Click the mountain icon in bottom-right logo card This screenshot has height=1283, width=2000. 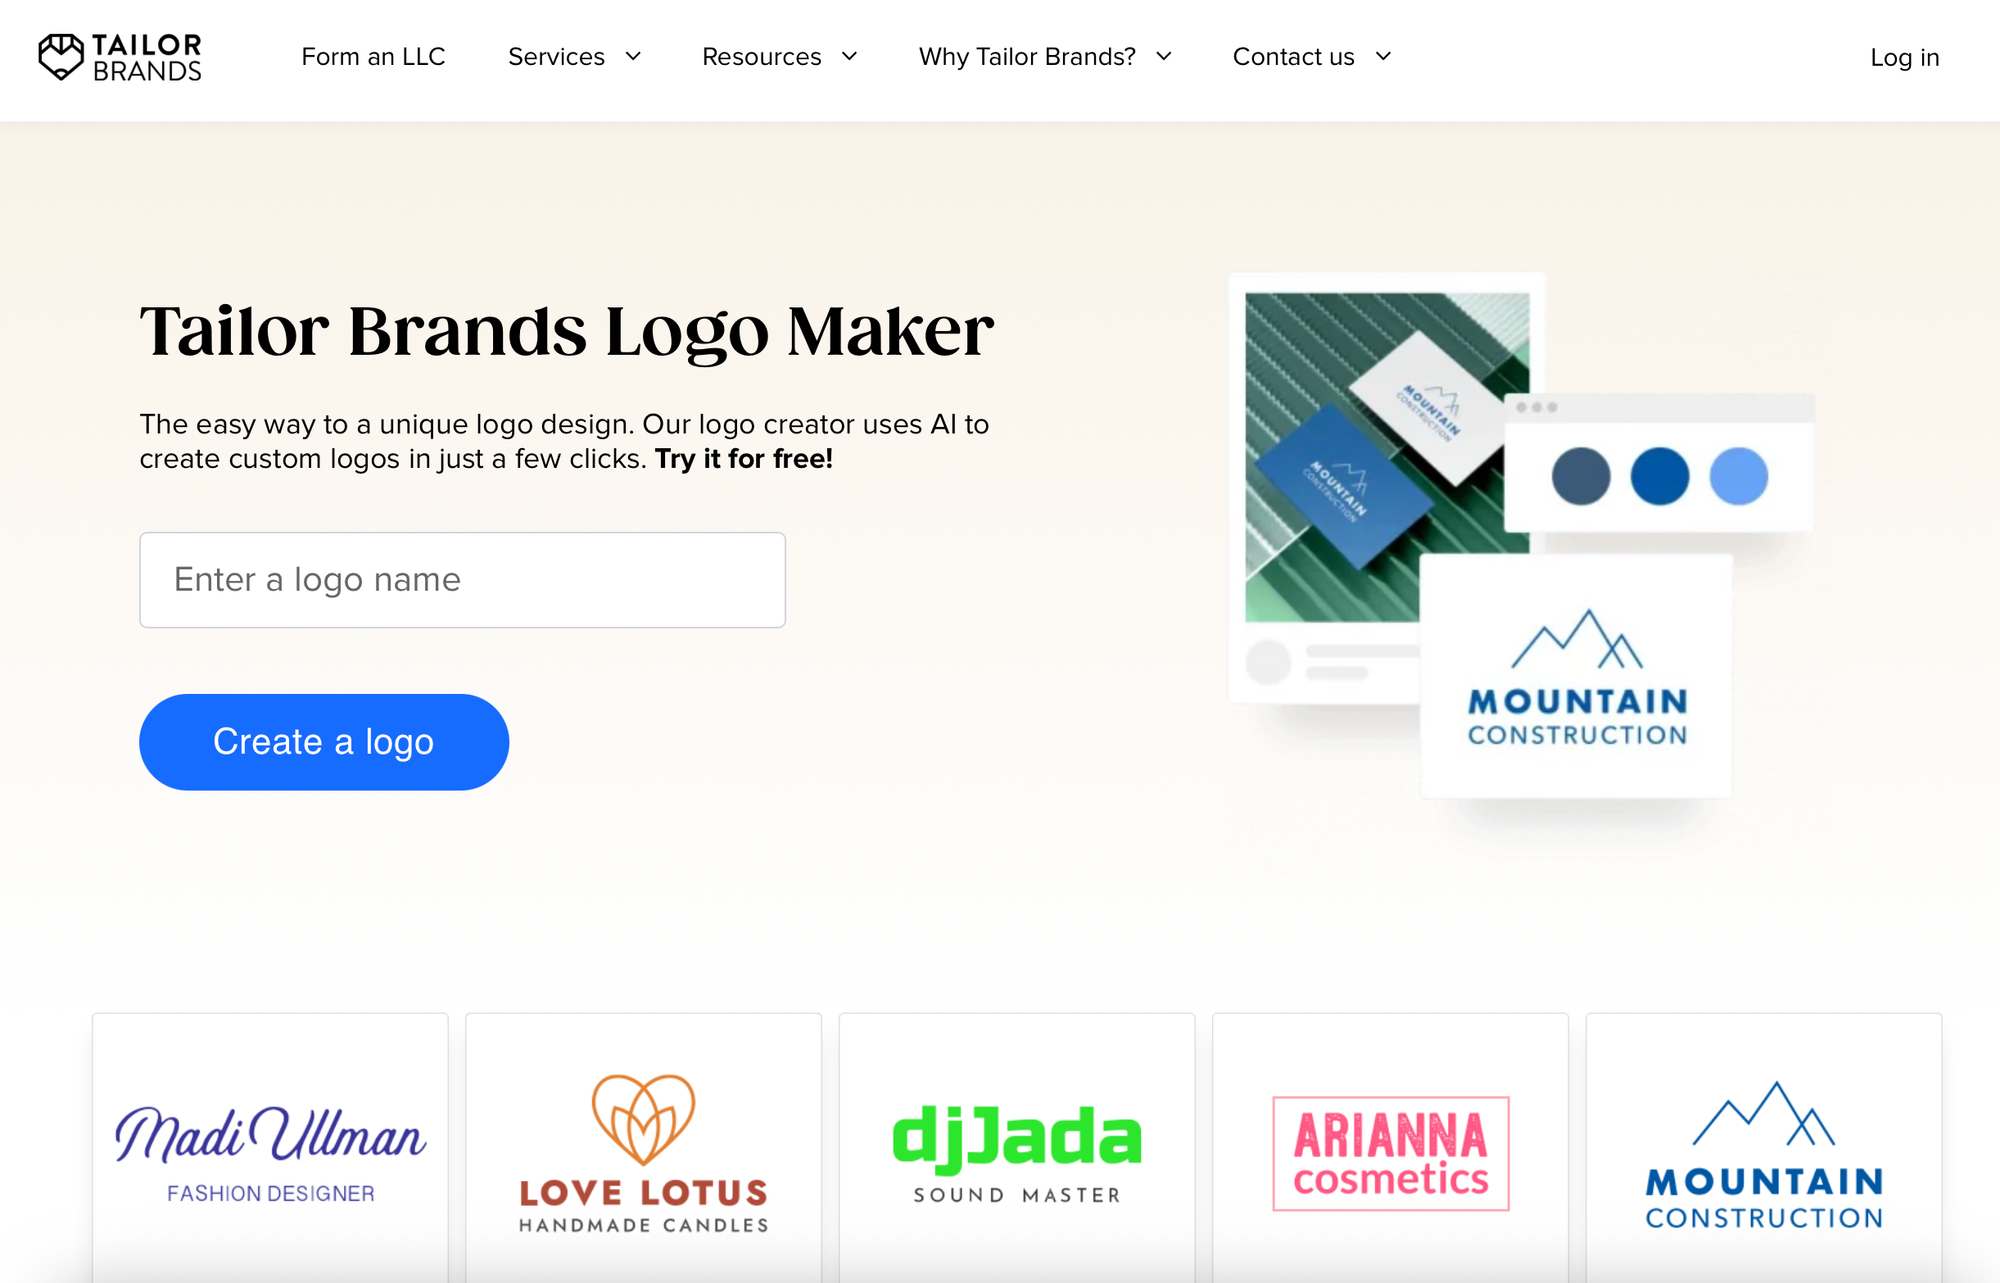point(1764,1113)
